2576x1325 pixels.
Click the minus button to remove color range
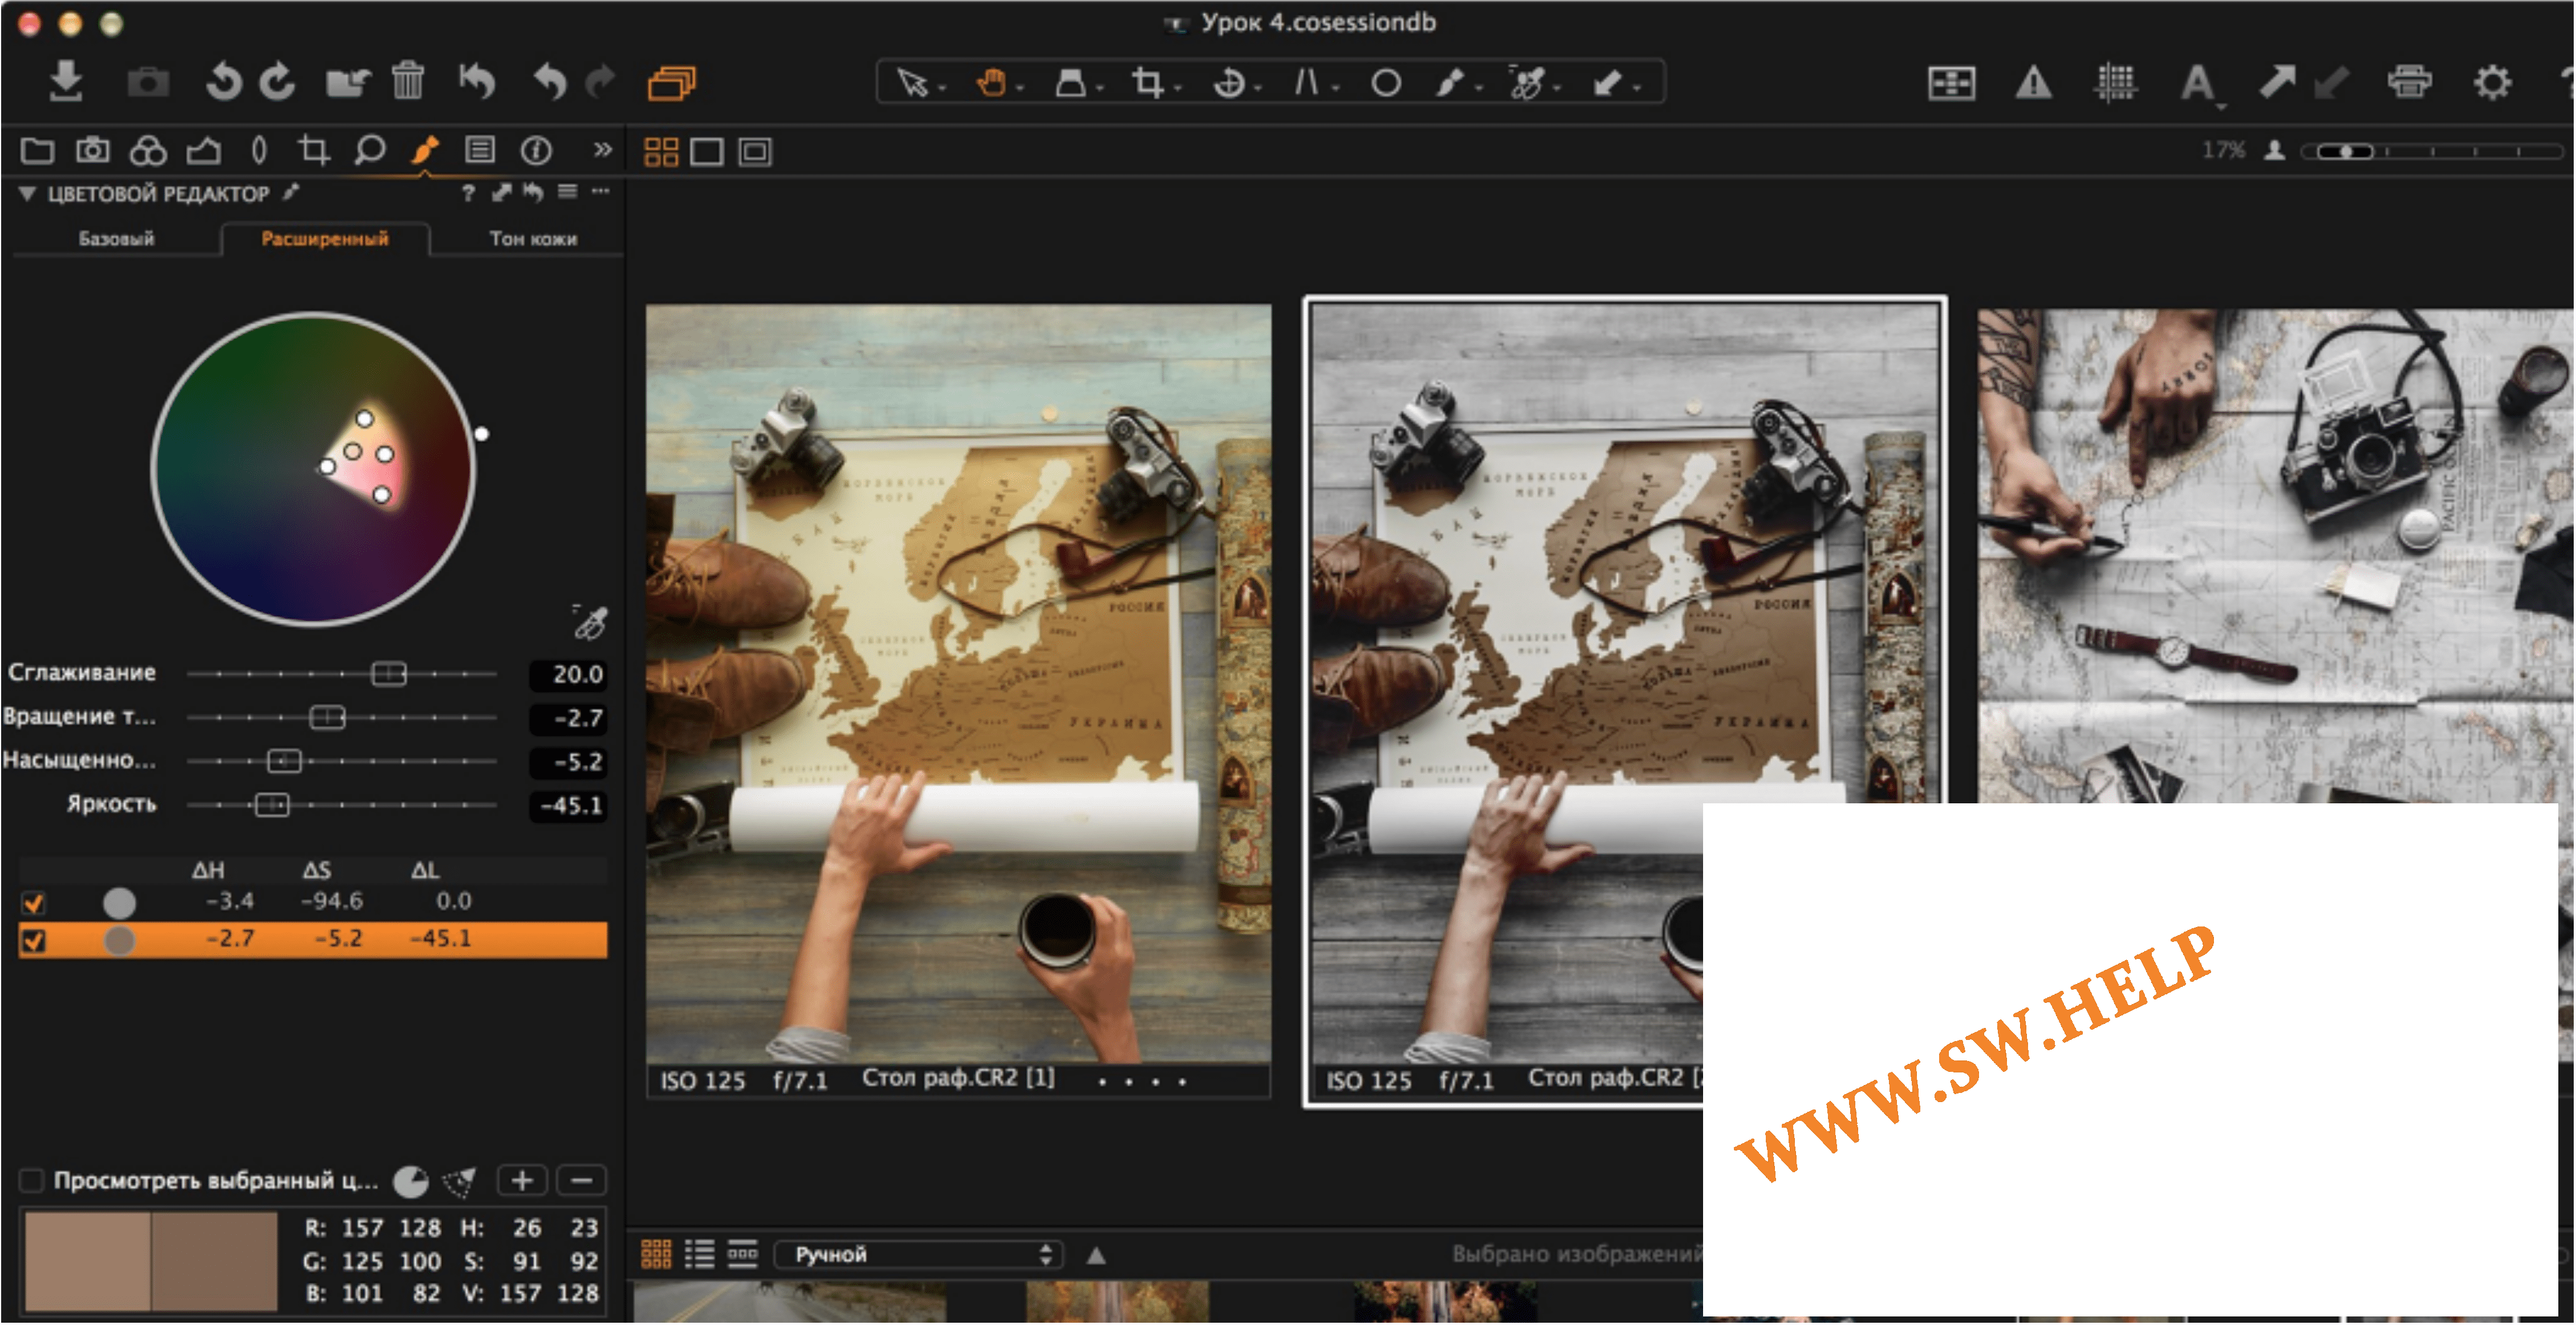point(581,1180)
